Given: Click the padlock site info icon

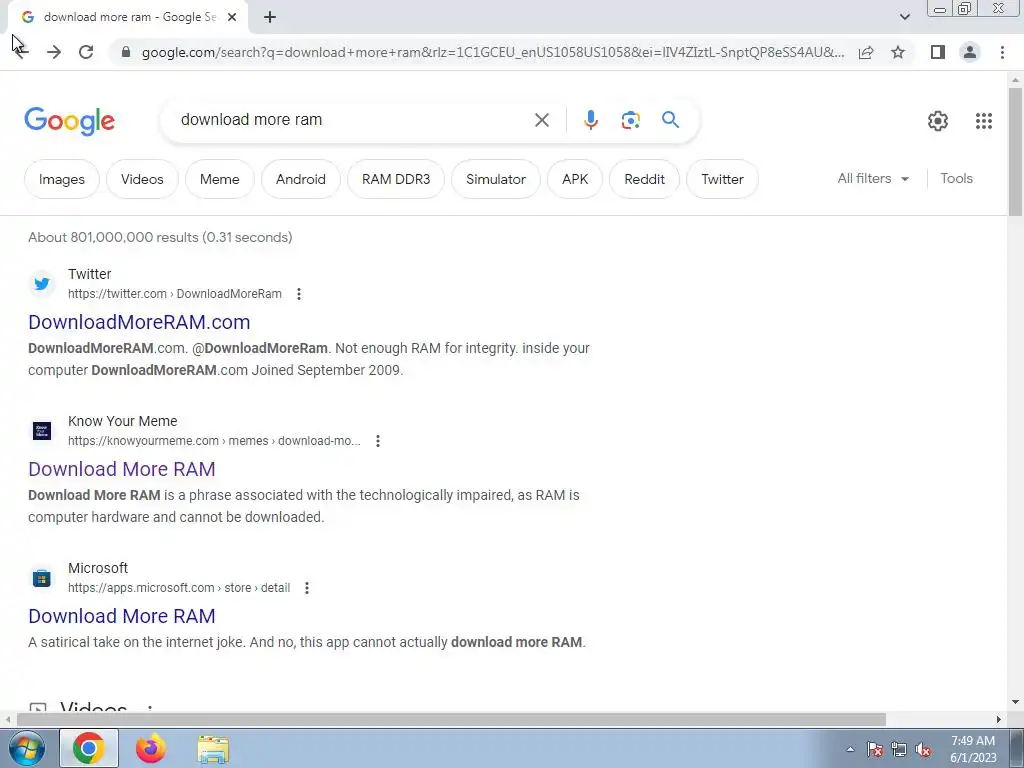Looking at the screenshot, I should pos(126,52).
